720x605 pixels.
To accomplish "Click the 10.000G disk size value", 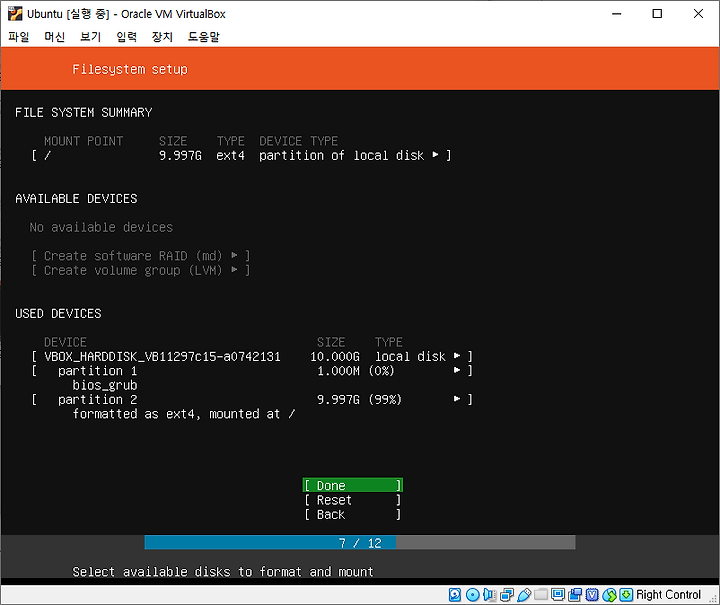I will 335,357.
